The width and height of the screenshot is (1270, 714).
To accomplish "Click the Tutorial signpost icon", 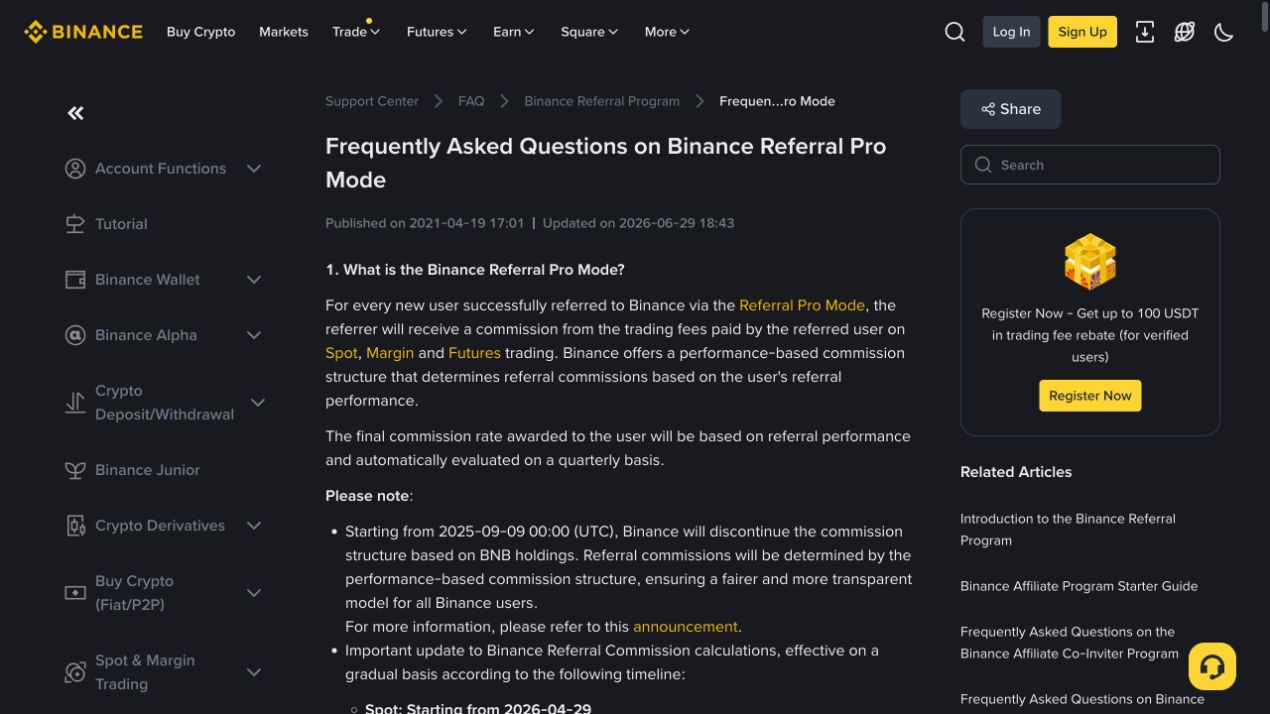I will [75, 224].
